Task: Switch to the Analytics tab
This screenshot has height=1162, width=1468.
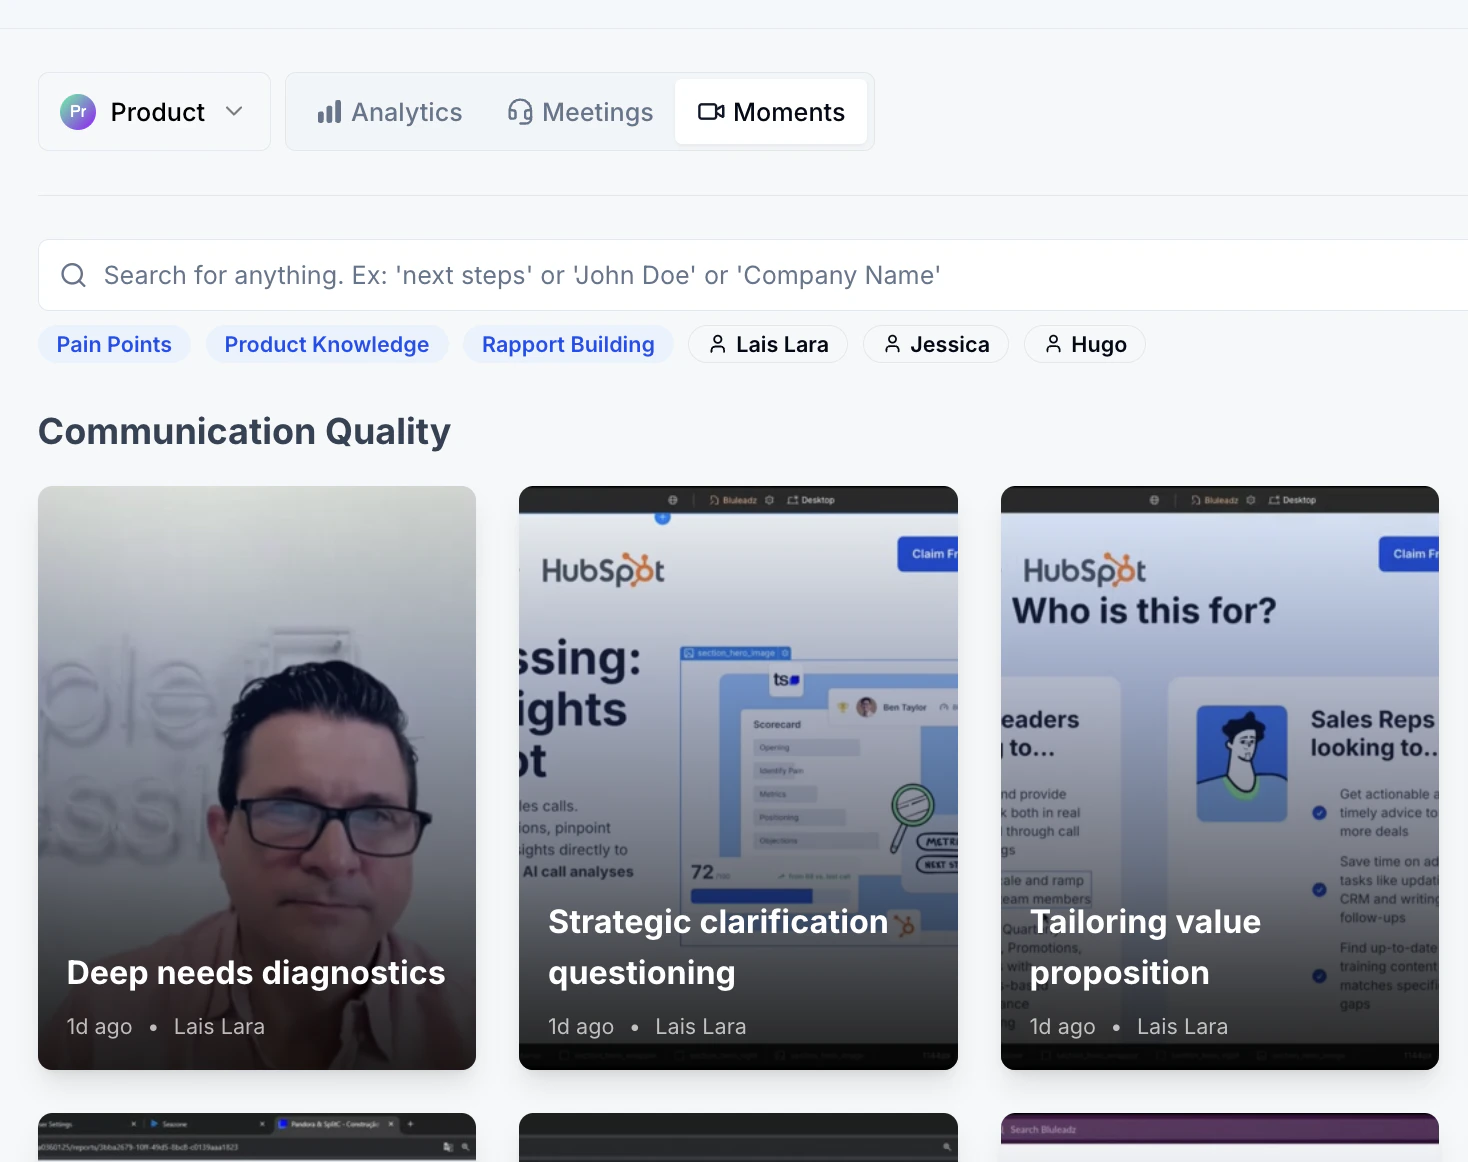Action: click(389, 112)
